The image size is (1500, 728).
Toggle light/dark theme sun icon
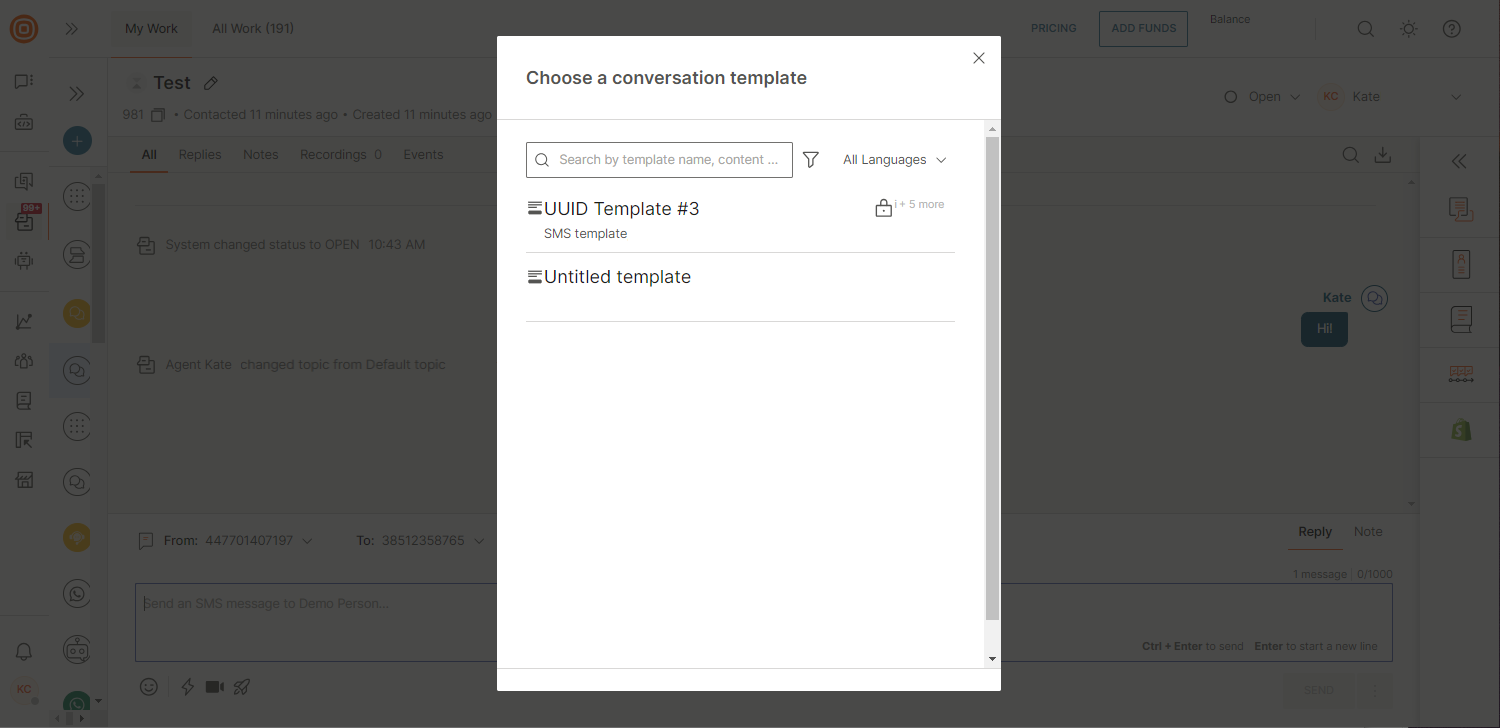(x=1408, y=29)
